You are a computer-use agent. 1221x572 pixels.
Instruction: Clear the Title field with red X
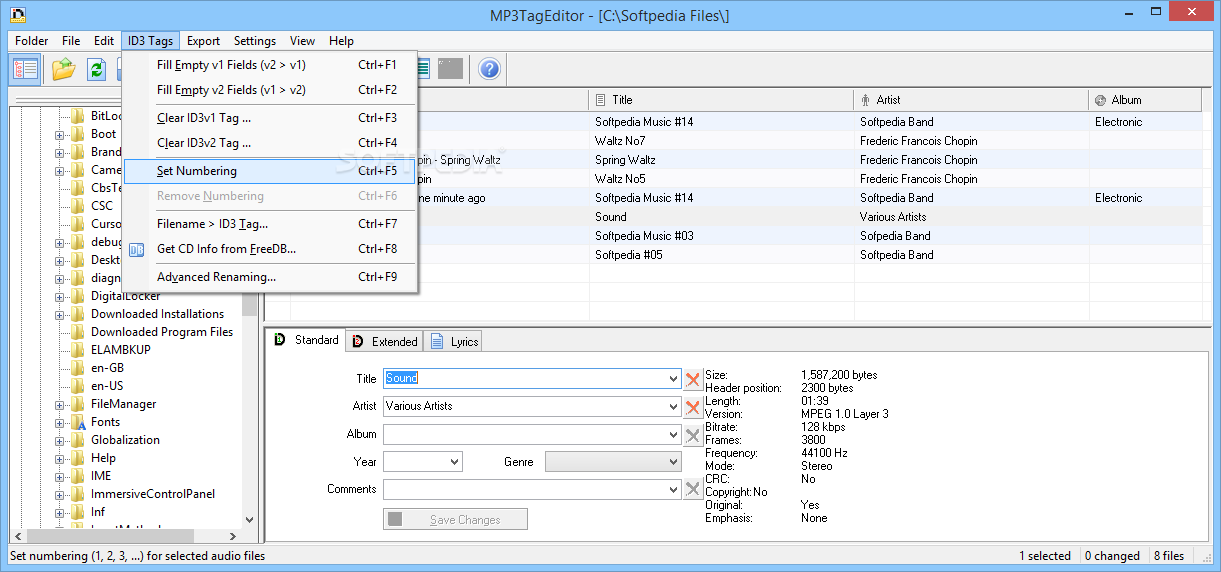tap(693, 379)
